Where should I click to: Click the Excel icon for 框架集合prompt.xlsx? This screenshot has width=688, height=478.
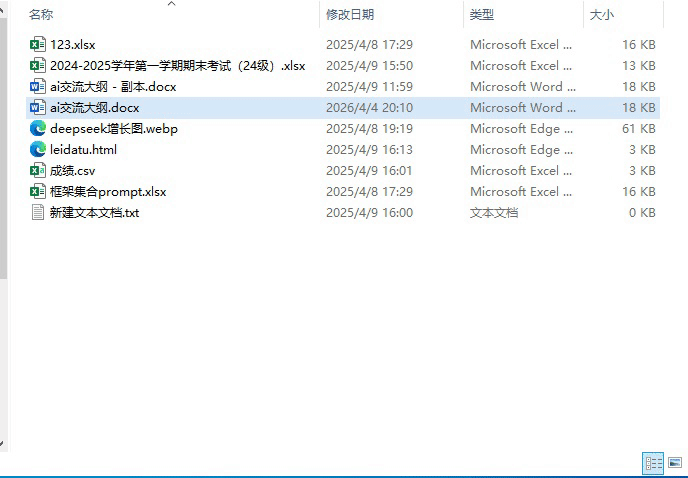tap(38, 192)
